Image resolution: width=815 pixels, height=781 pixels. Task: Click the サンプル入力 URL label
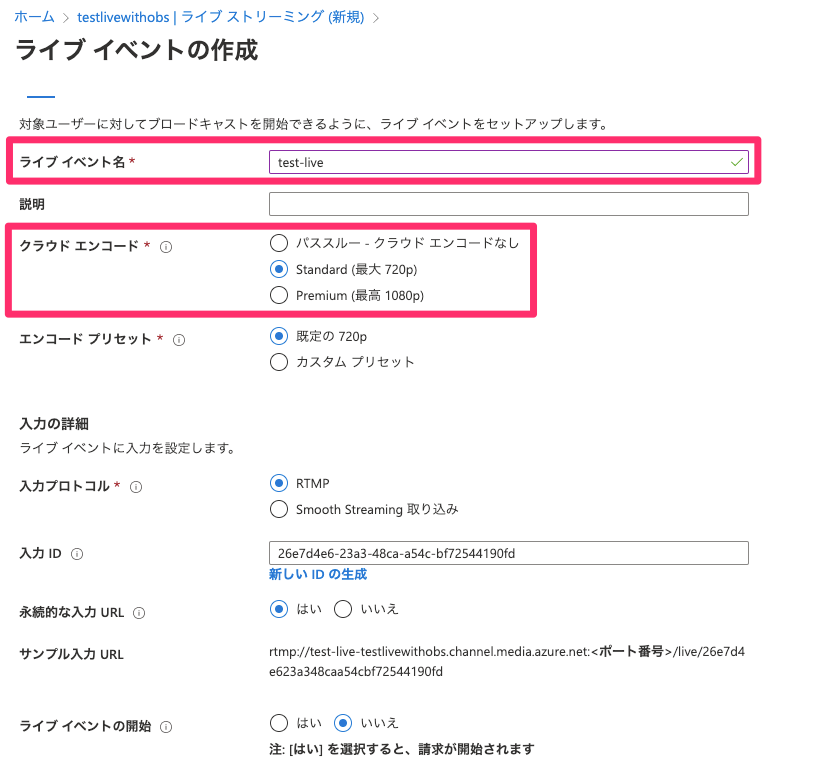pos(72,655)
